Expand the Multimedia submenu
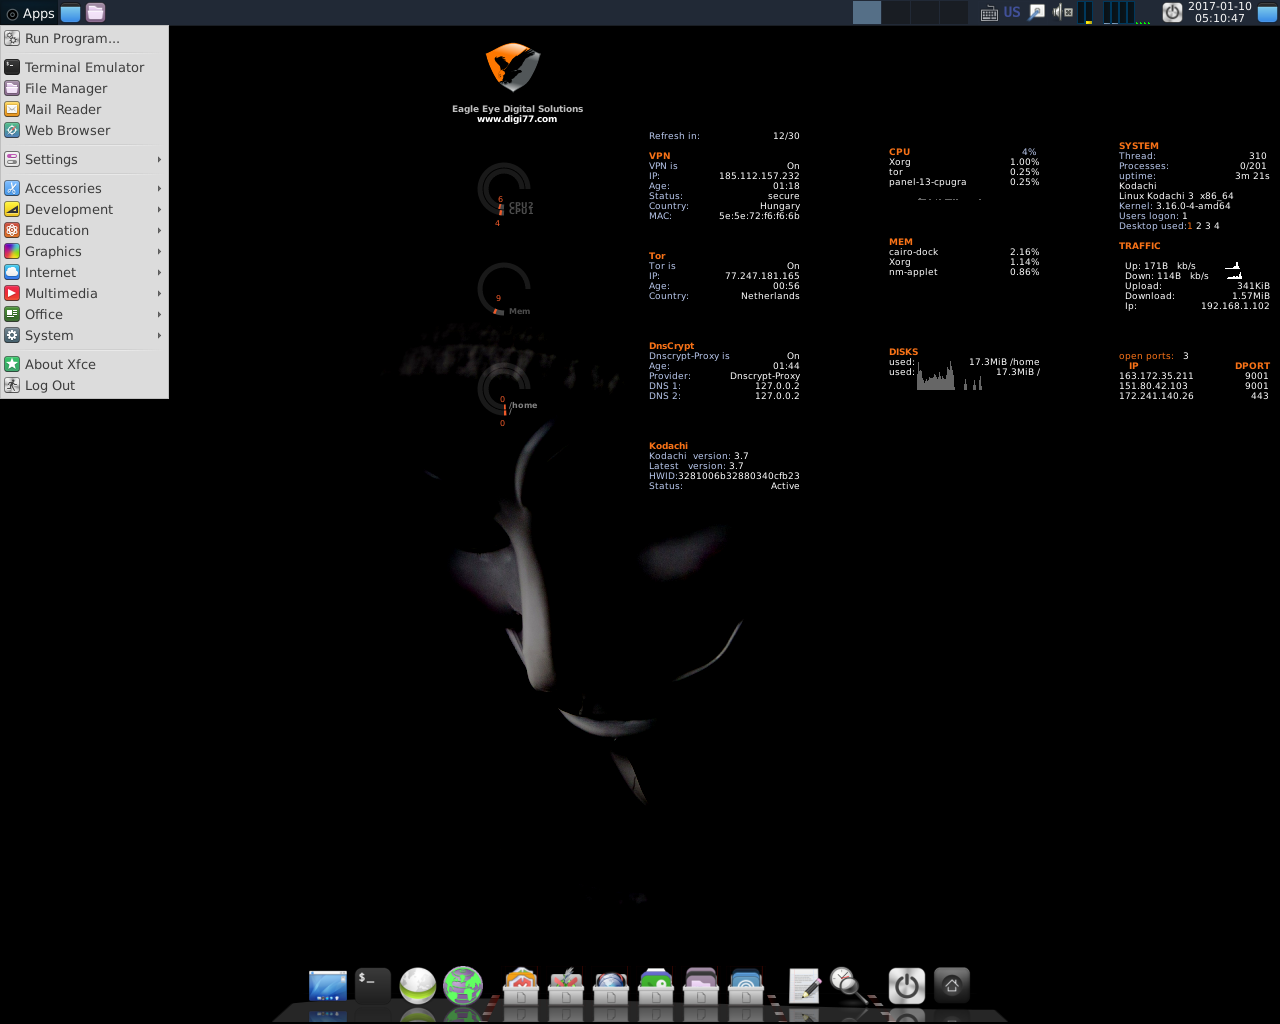 [84, 293]
